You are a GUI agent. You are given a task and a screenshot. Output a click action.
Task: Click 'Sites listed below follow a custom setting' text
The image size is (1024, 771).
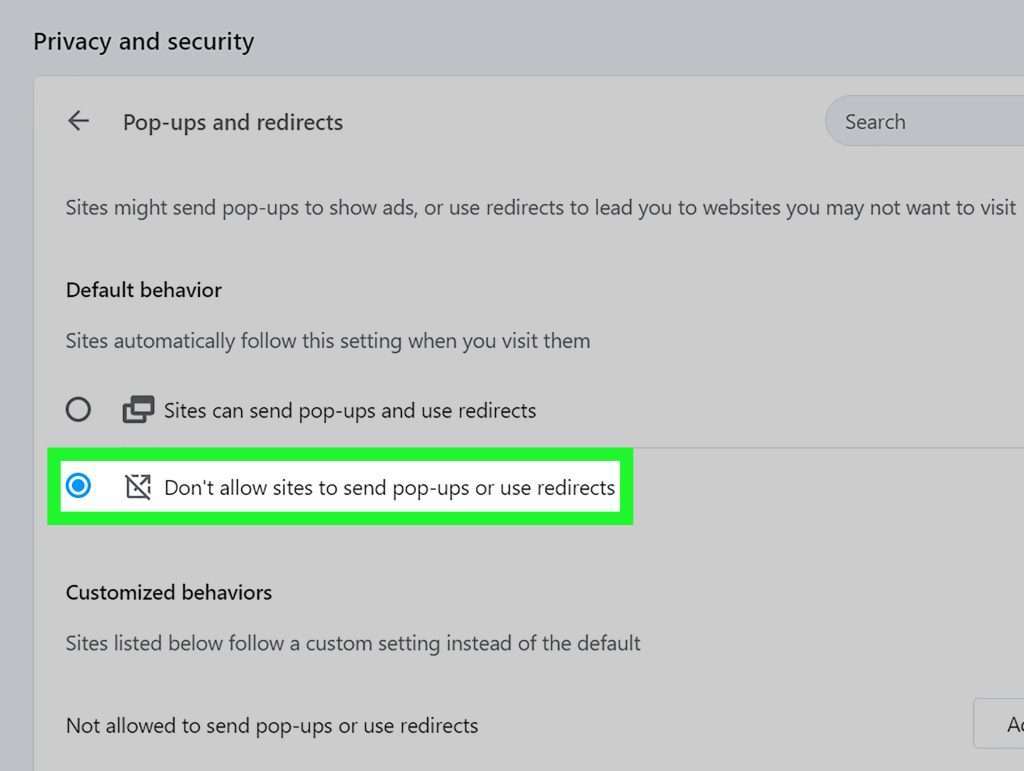click(x=353, y=643)
